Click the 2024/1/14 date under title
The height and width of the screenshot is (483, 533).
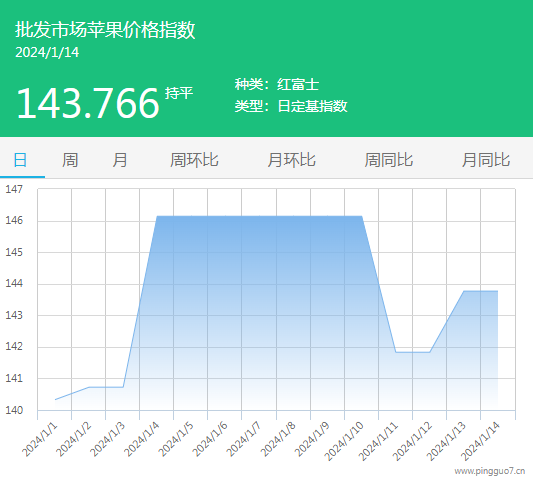[47, 52]
